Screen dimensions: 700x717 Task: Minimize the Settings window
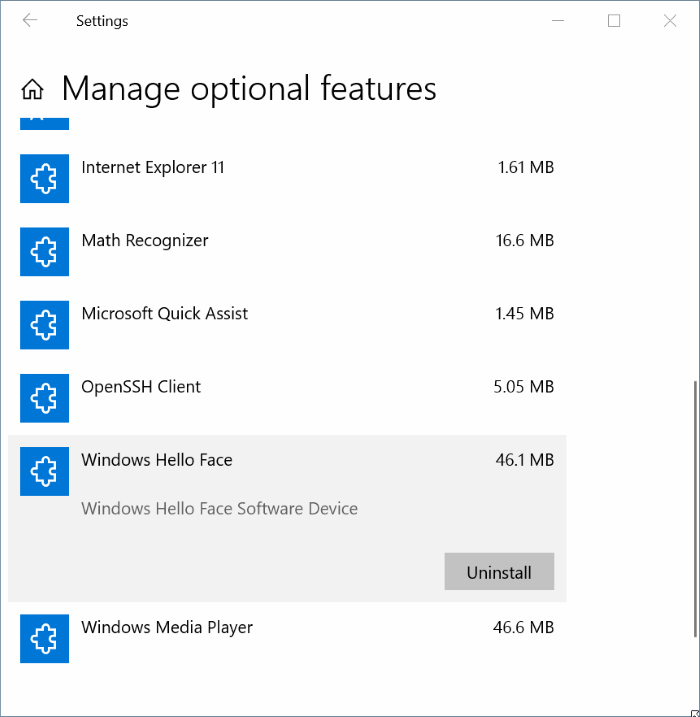[x=558, y=21]
